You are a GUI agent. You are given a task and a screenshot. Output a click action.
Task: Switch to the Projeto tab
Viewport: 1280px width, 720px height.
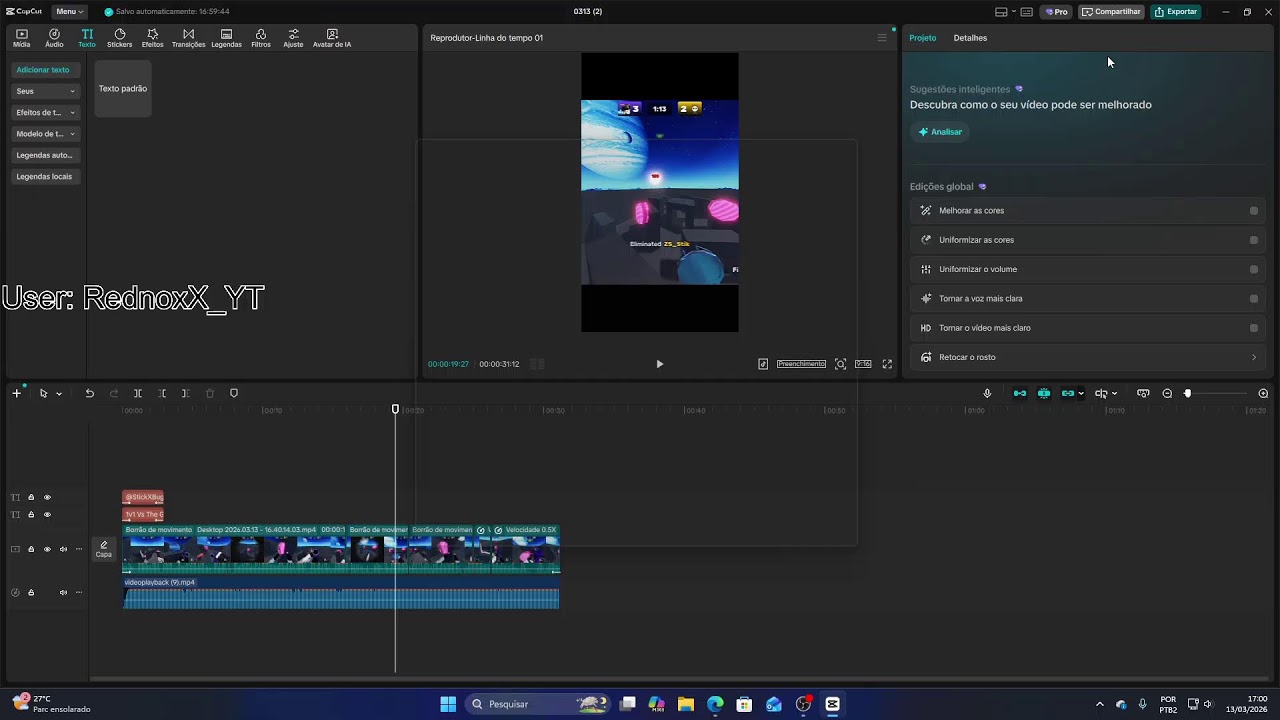(x=922, y=38)
